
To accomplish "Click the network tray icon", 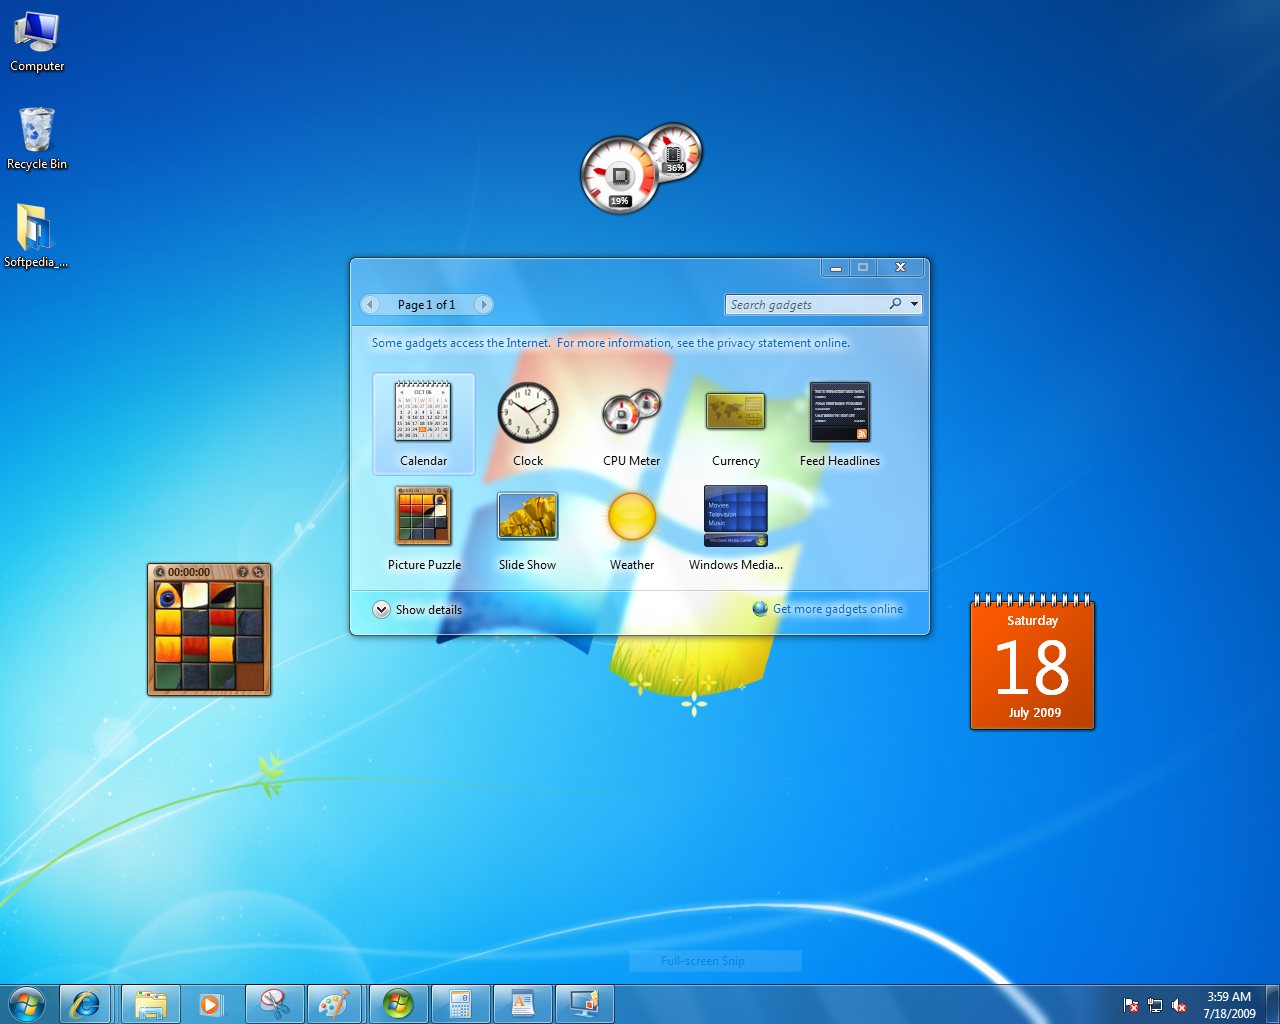I will 1155,1005.
